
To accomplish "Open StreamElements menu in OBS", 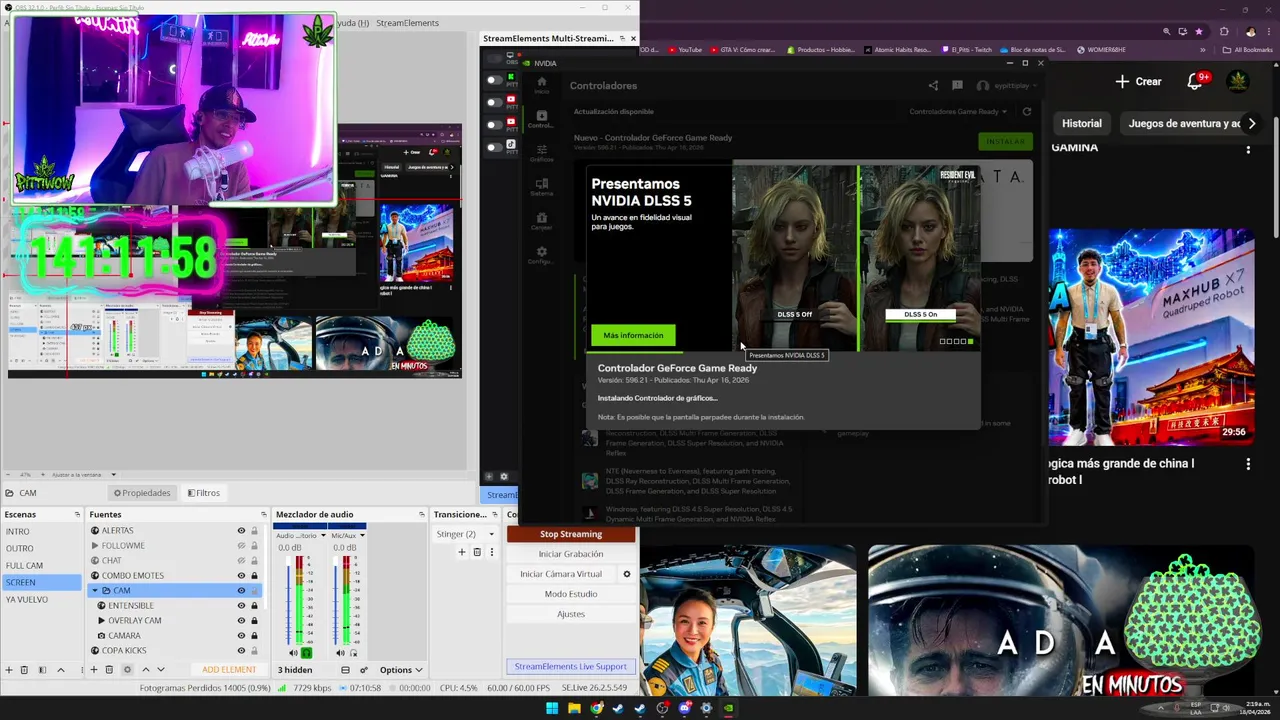I will click(x=407, y=23).
